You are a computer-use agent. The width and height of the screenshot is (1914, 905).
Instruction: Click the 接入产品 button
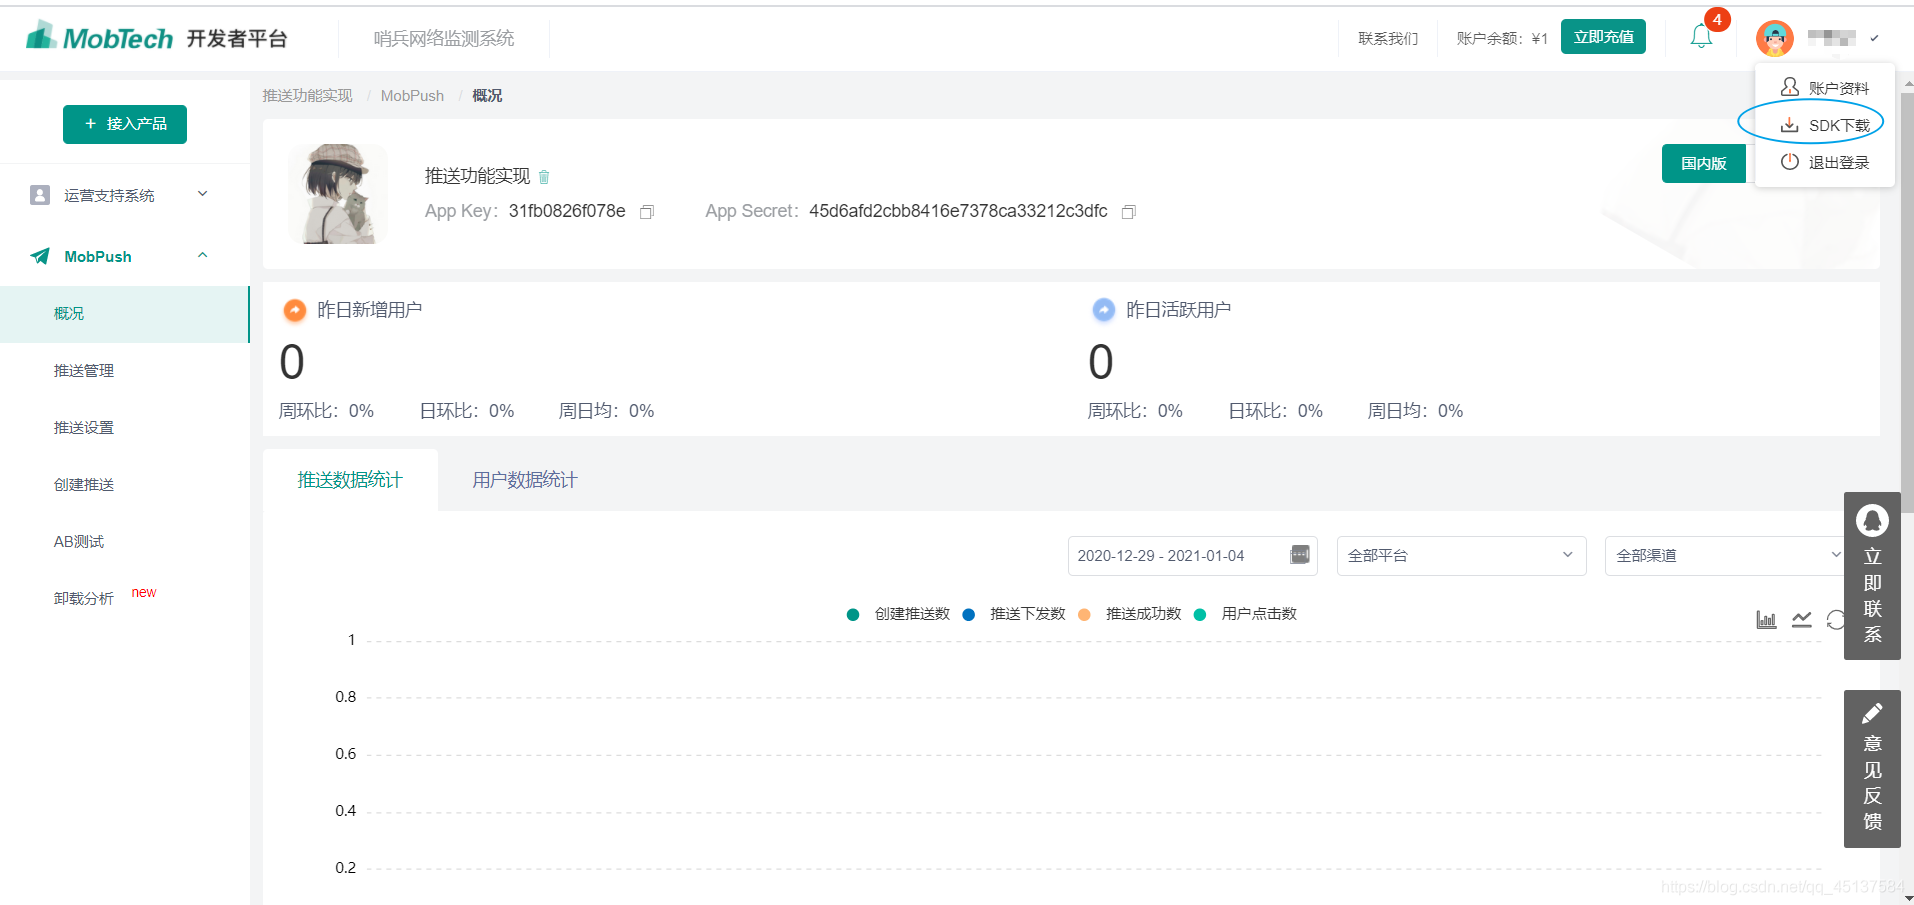click(125, 124)
